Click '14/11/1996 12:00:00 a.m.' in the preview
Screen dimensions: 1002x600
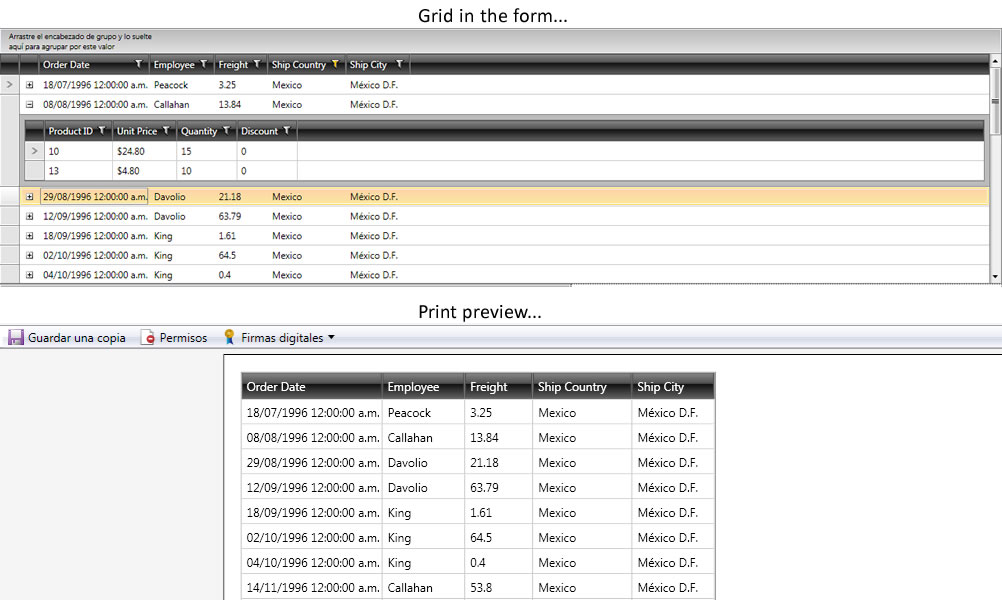click(x=312, y=588)
